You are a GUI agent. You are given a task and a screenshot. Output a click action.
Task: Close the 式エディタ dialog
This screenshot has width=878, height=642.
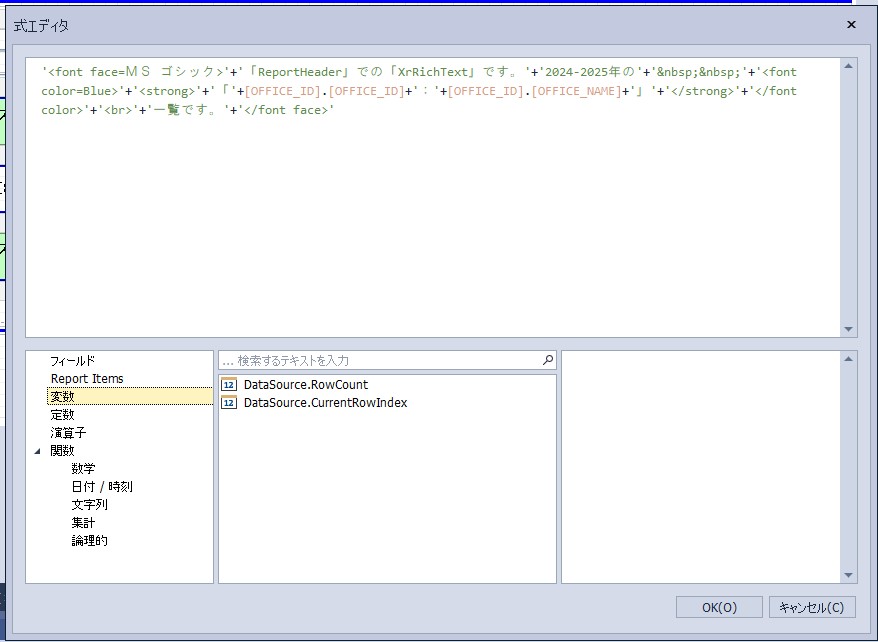coord(851,25)
